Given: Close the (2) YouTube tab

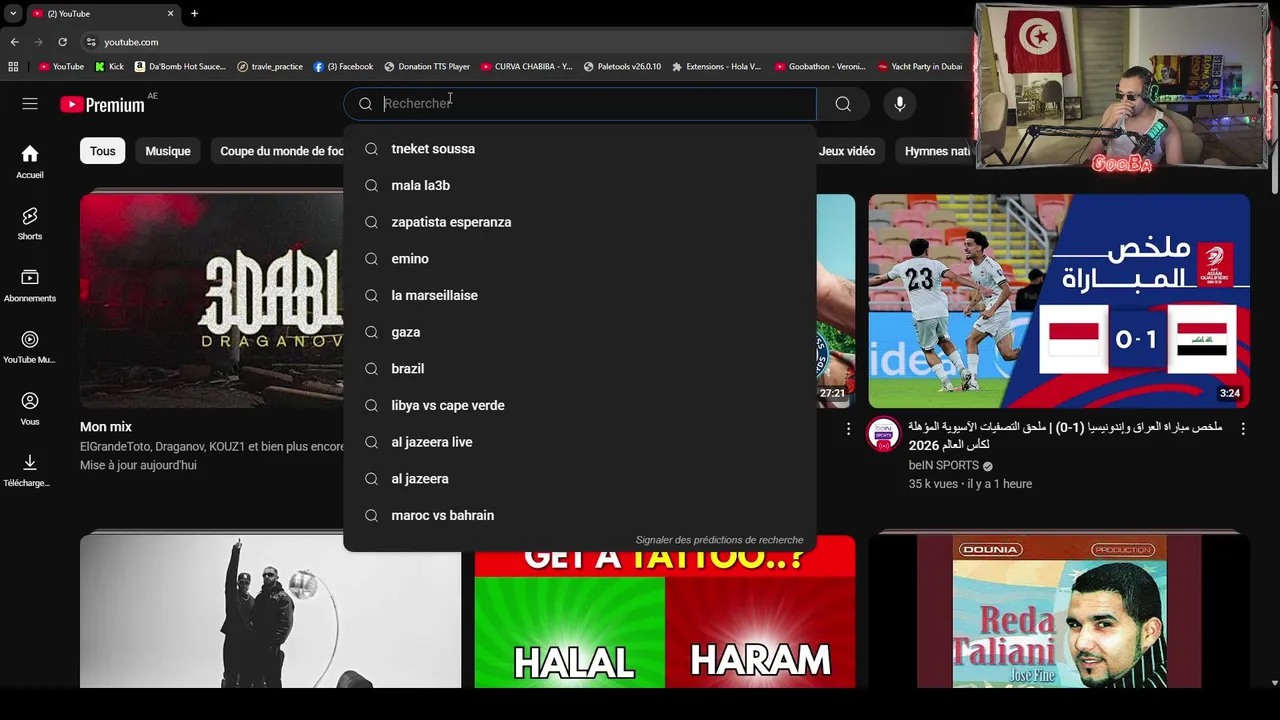Looking at the screenshot, I should point(170,13).
